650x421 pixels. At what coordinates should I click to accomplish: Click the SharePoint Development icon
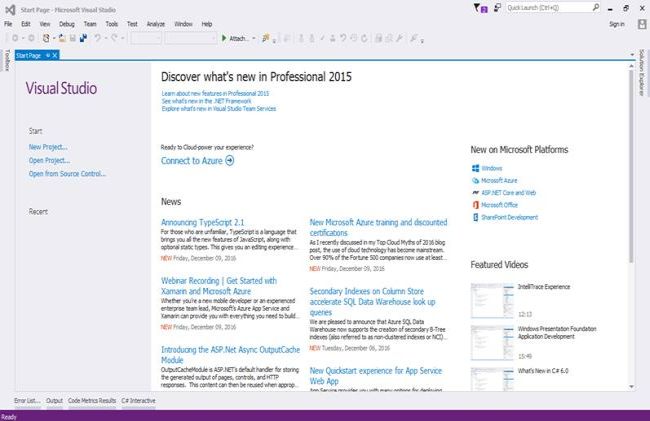(x=475, y=217)
